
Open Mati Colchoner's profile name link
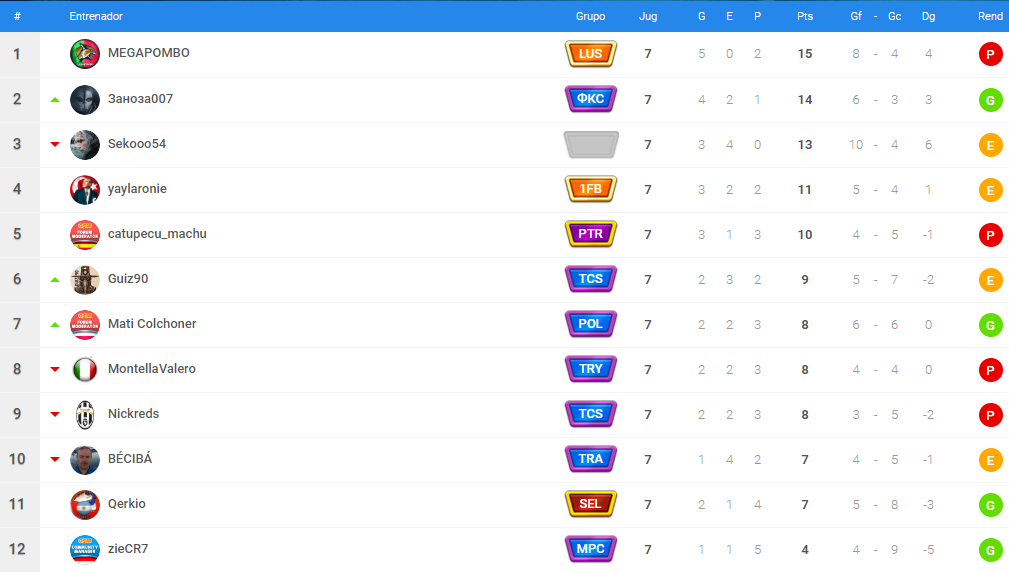[152, 324]
